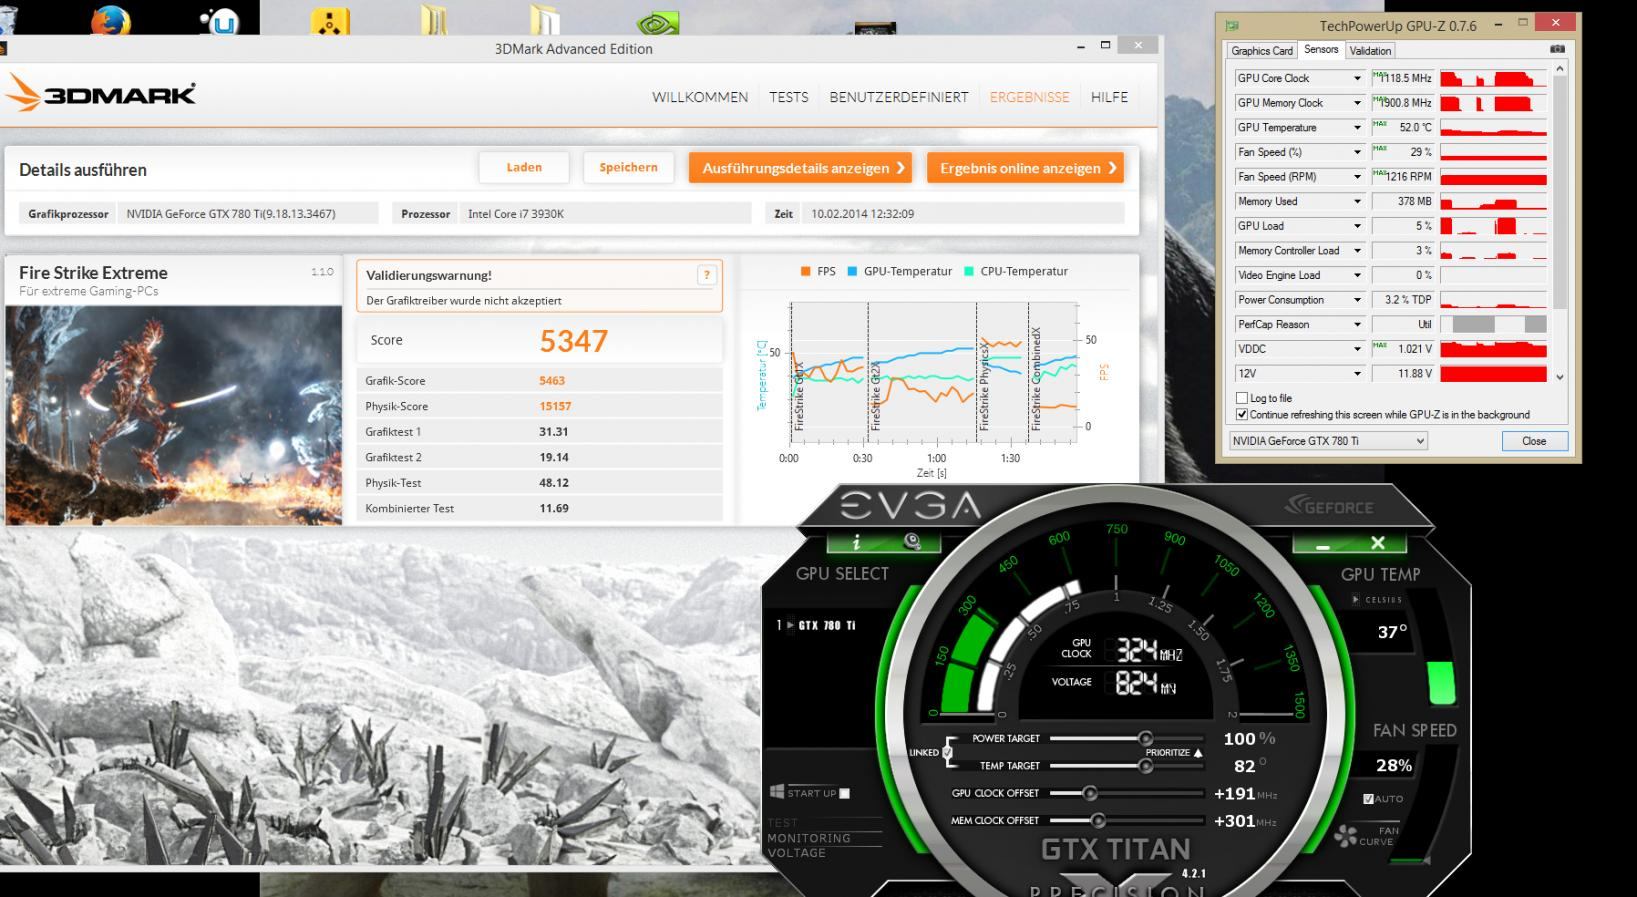Viewport: 1637px width, 897px height.
Task: Click the Grafik-Score 5463 value
Action: (x=552, y=381)
